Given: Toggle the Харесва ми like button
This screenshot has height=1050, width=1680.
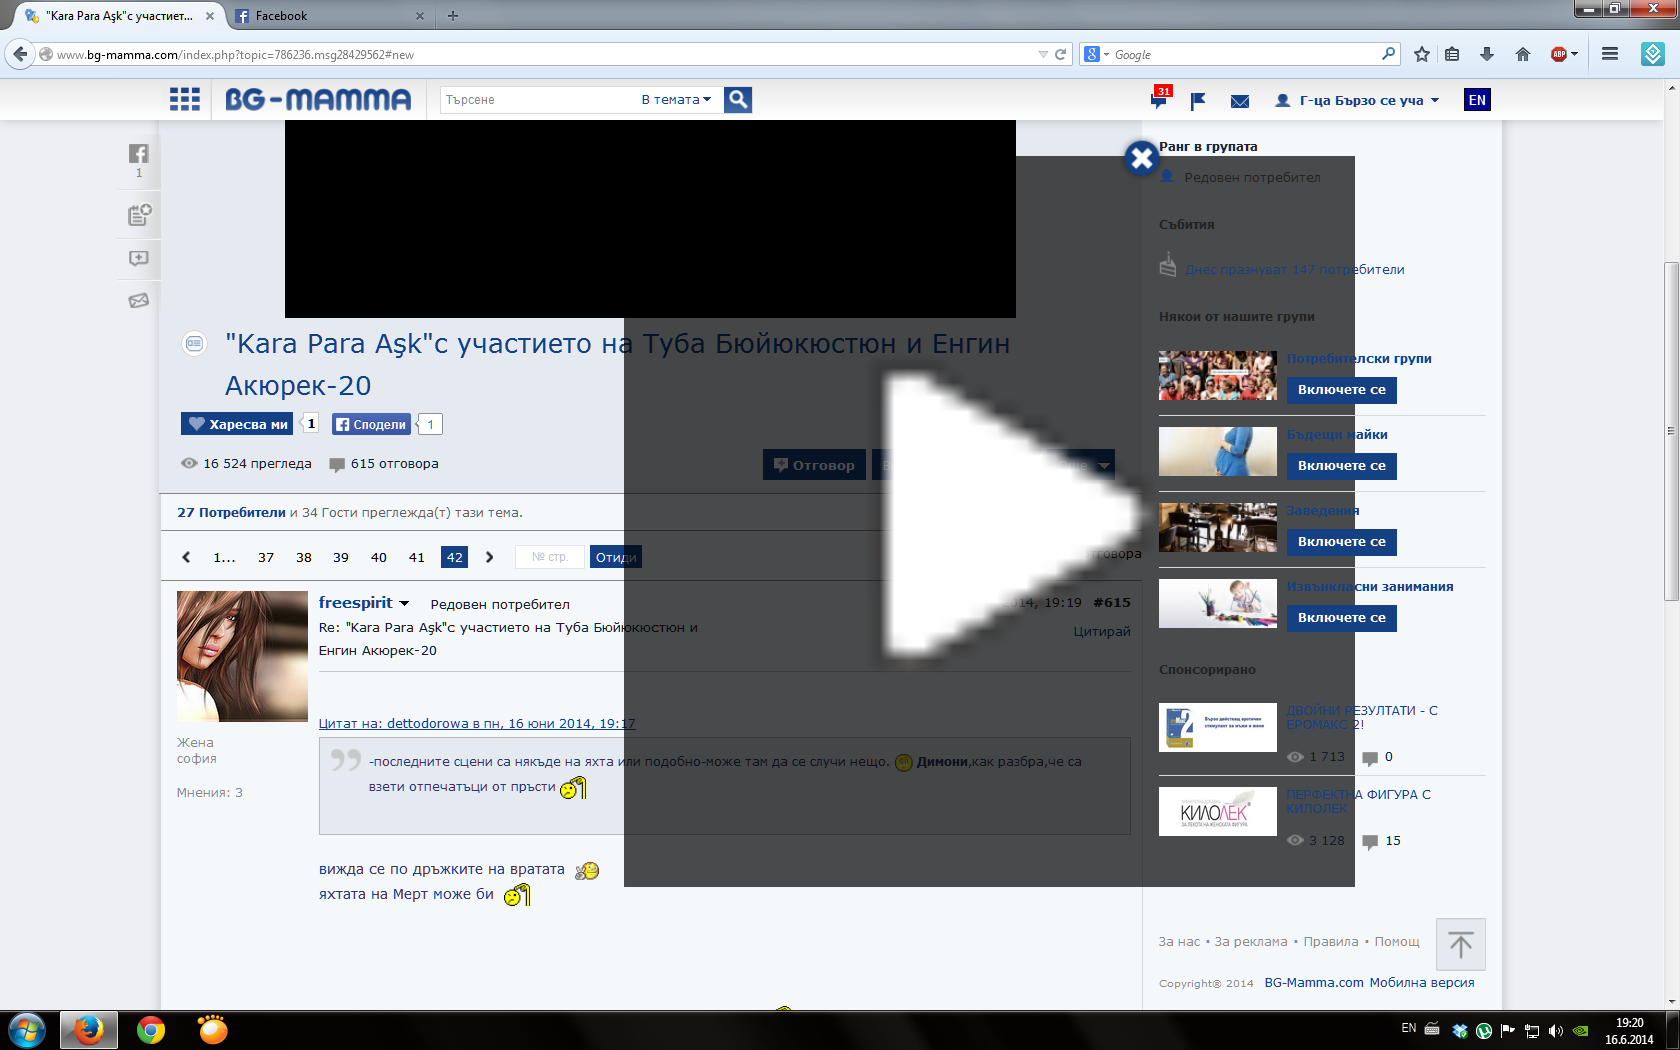Looking at the screenshot, I should coord(239,424).
